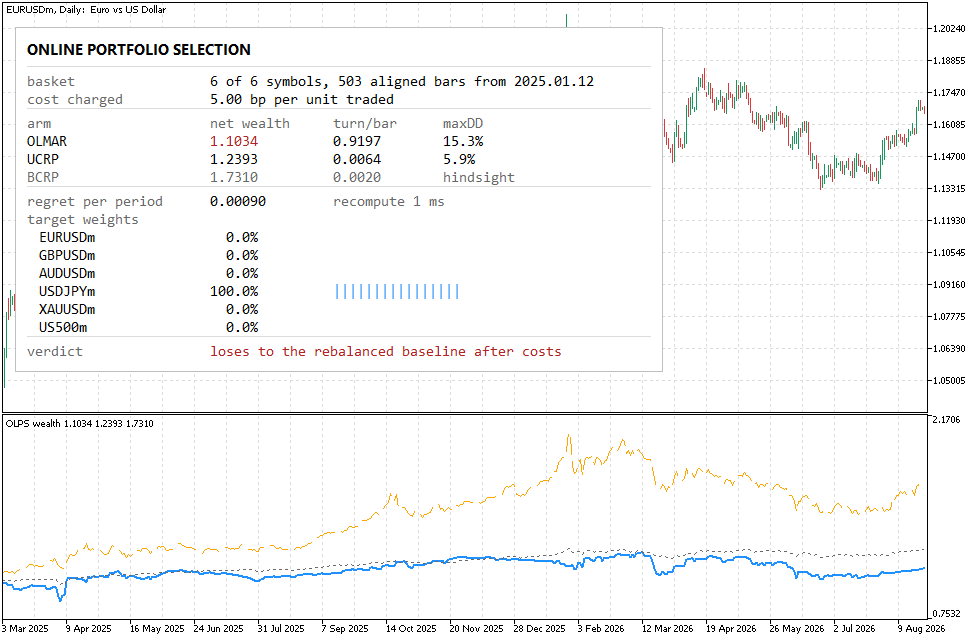This screenshot has height=640, width=980.
Task: Click the basket row label
Action: tap(51, 82)
